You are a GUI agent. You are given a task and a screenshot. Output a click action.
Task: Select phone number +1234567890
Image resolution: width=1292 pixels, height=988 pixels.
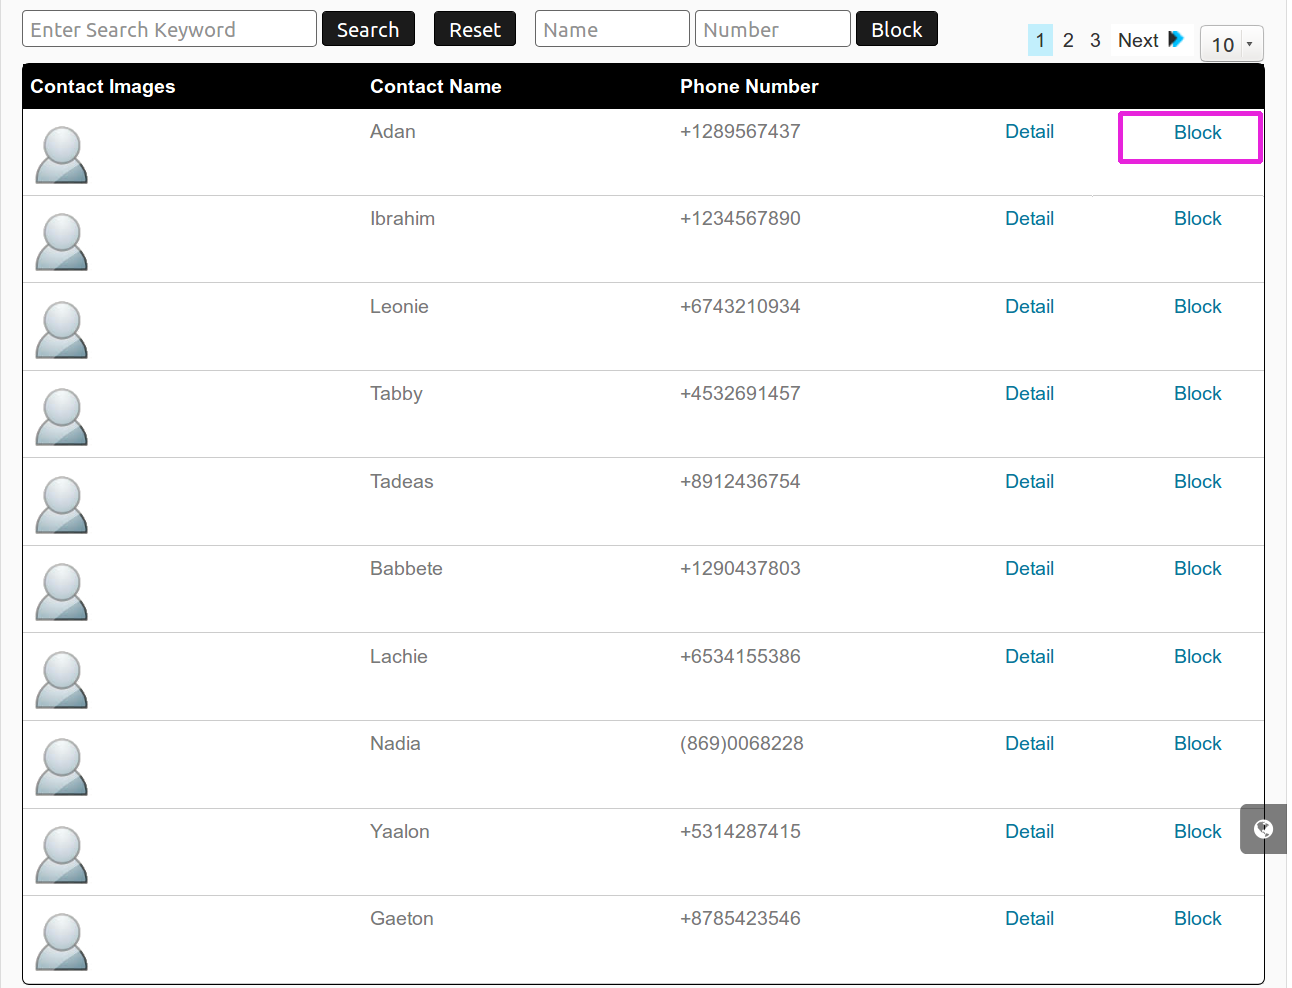pos(740,219)
